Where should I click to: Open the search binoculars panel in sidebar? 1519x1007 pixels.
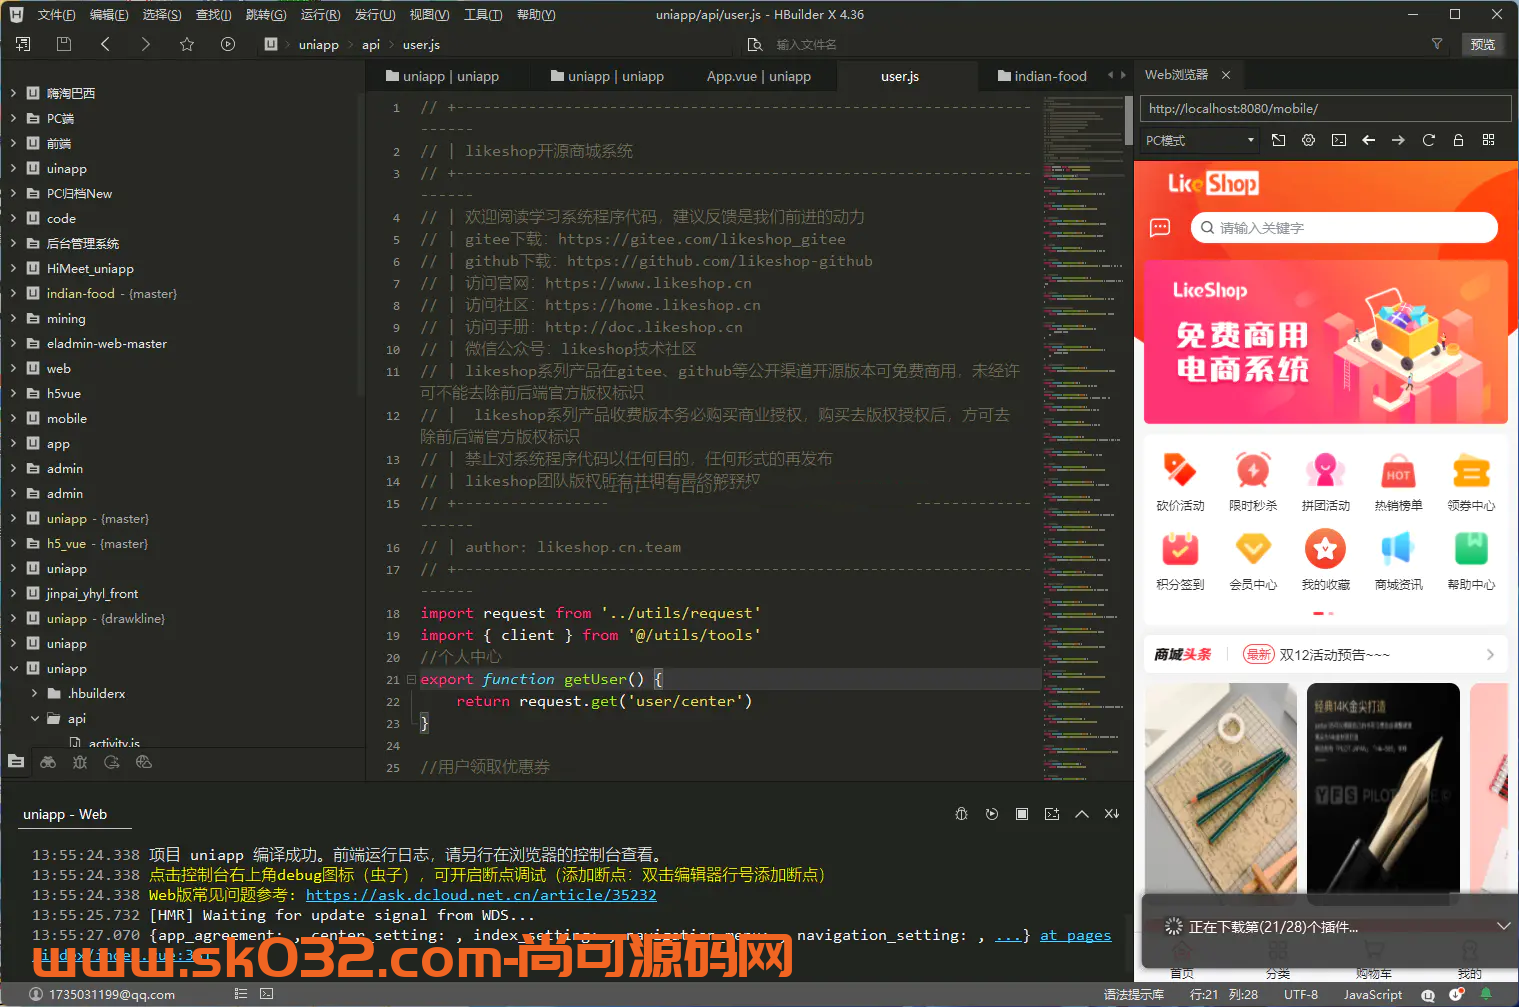click(x=48, y=762)
